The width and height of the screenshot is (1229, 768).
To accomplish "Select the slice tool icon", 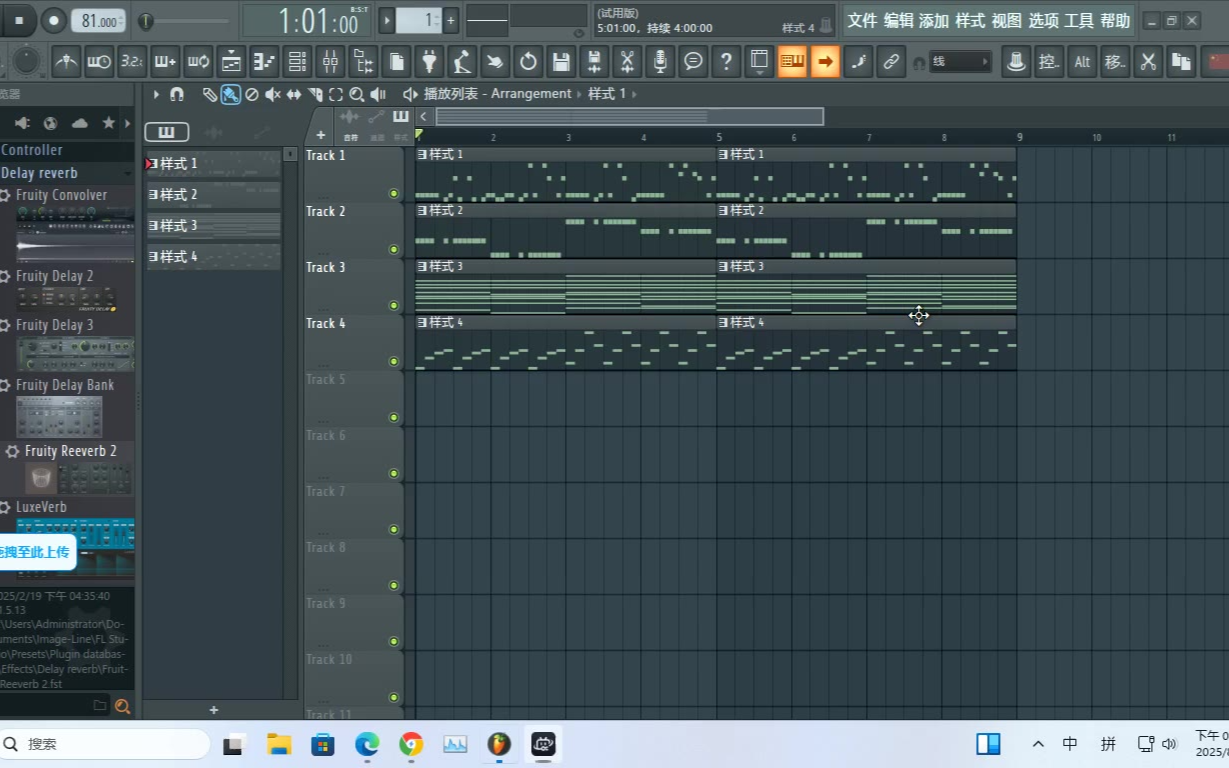I will point(315,94).
